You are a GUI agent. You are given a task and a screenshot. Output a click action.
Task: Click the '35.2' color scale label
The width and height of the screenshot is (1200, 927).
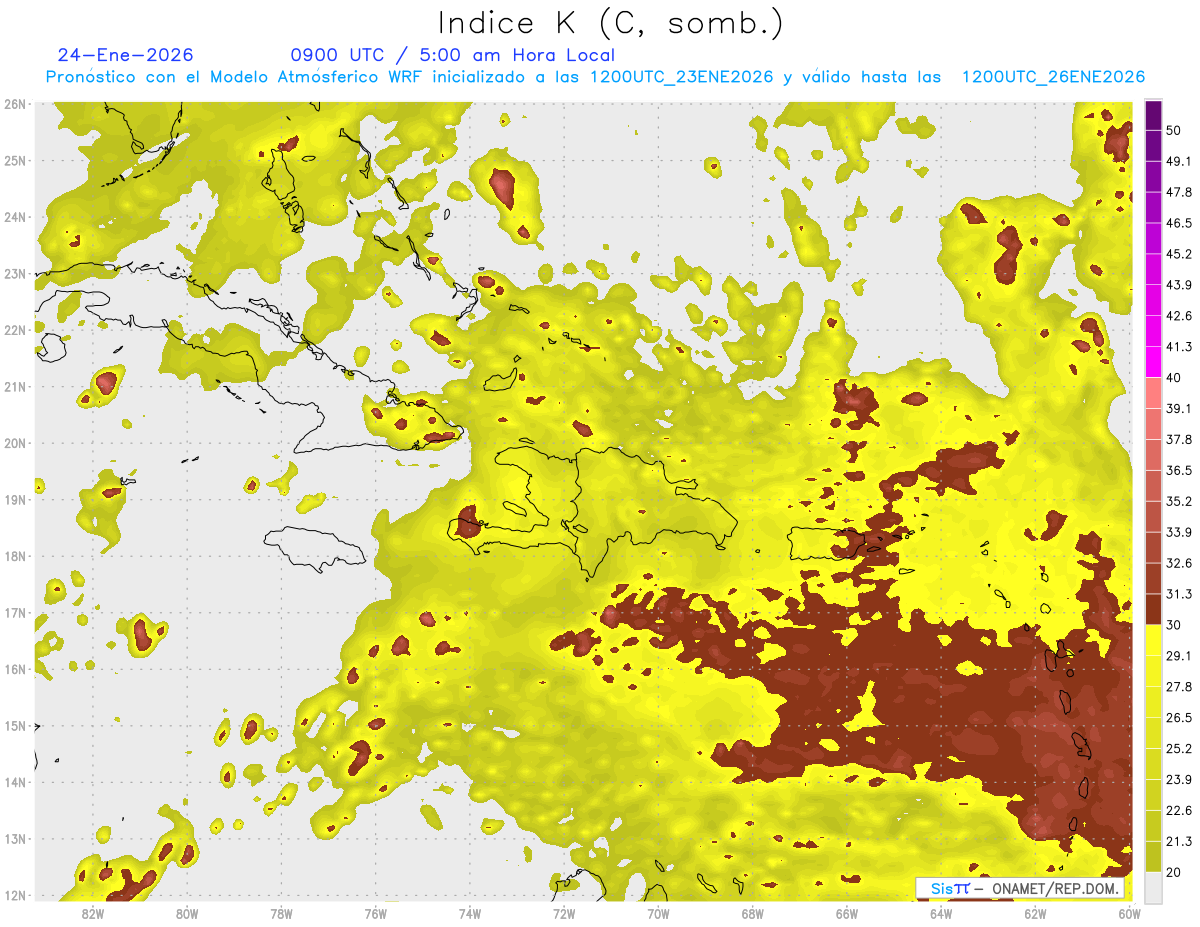(x=1179, y=502)
